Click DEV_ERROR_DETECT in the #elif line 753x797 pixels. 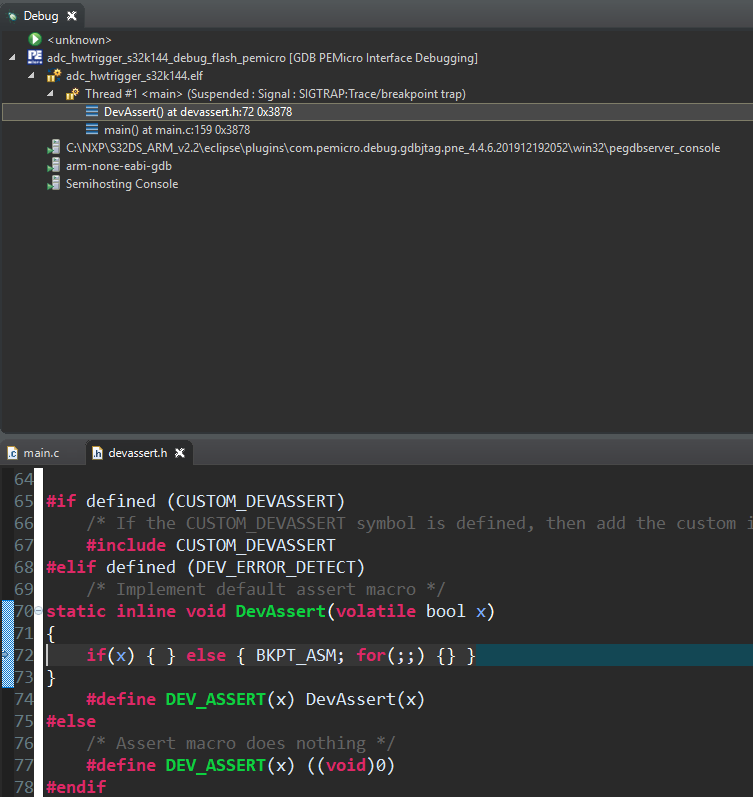click(x=275, y=567)
